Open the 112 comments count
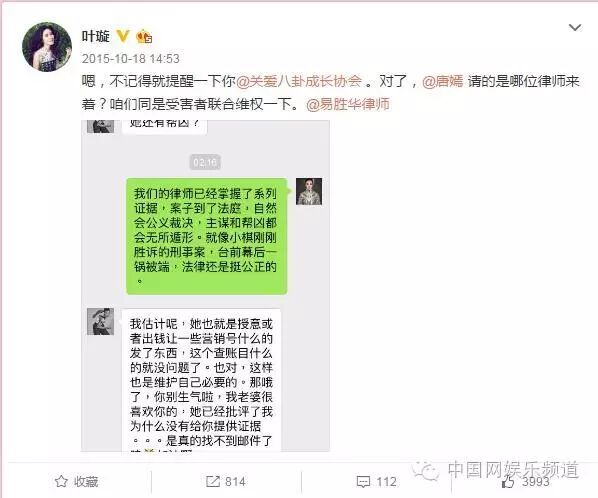598x498 pixels. pyautogui.click(x=386, y=482)
